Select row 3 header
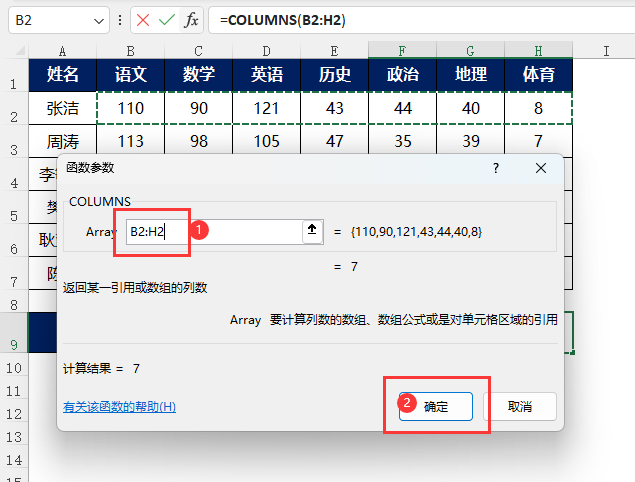Screen dimensions: 635x482 (x=14, y=141)
